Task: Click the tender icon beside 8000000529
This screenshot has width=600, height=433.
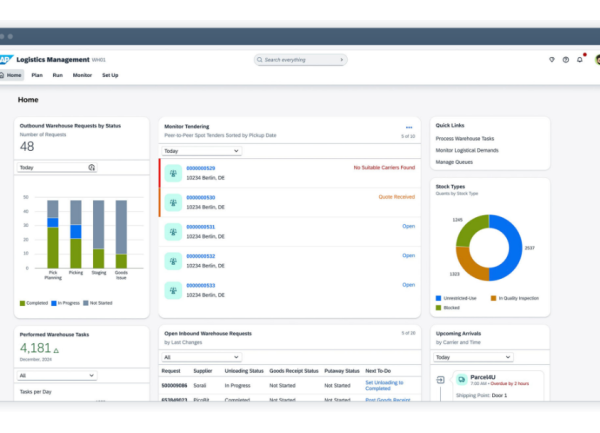Action: (x=174, y=172)
